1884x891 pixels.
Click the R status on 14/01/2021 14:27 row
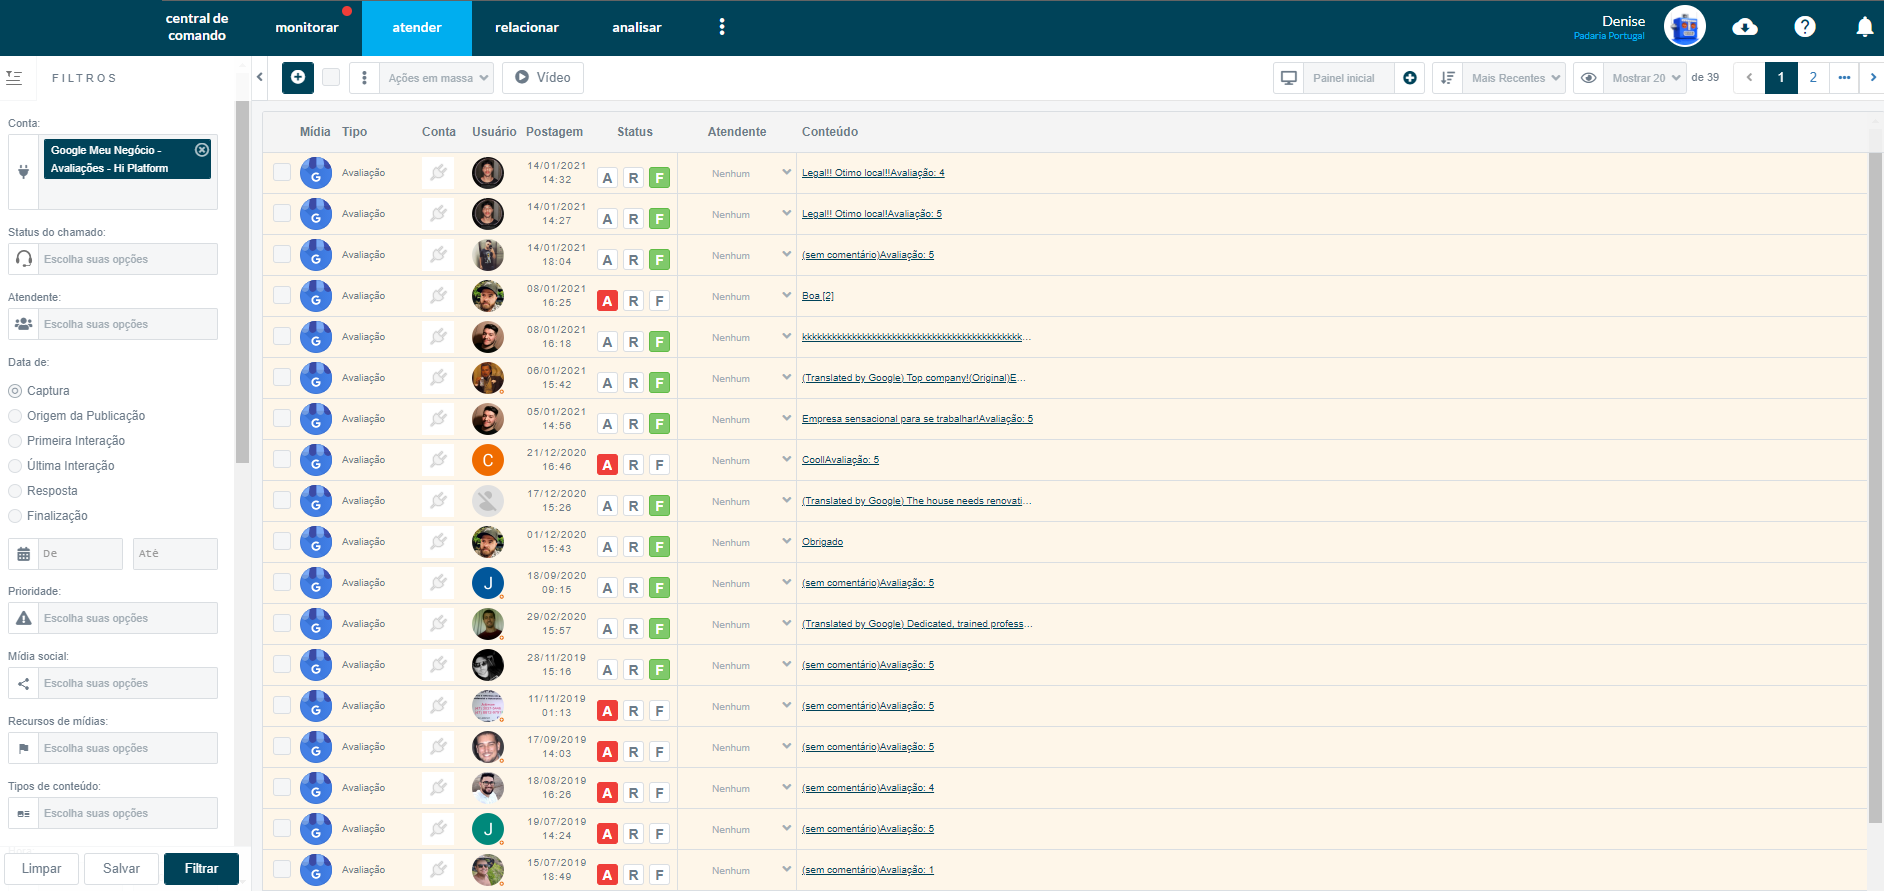coord(633,219)
